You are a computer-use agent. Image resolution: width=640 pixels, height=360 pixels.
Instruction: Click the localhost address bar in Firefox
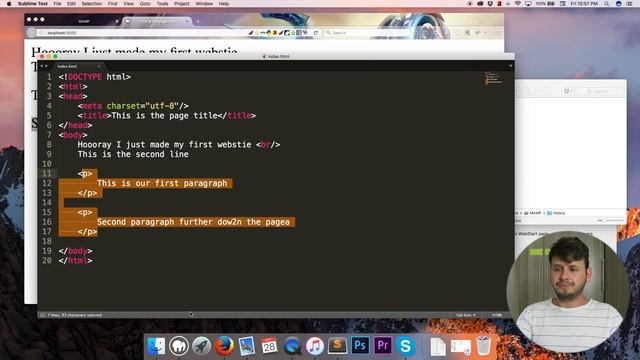pos(143,33)
